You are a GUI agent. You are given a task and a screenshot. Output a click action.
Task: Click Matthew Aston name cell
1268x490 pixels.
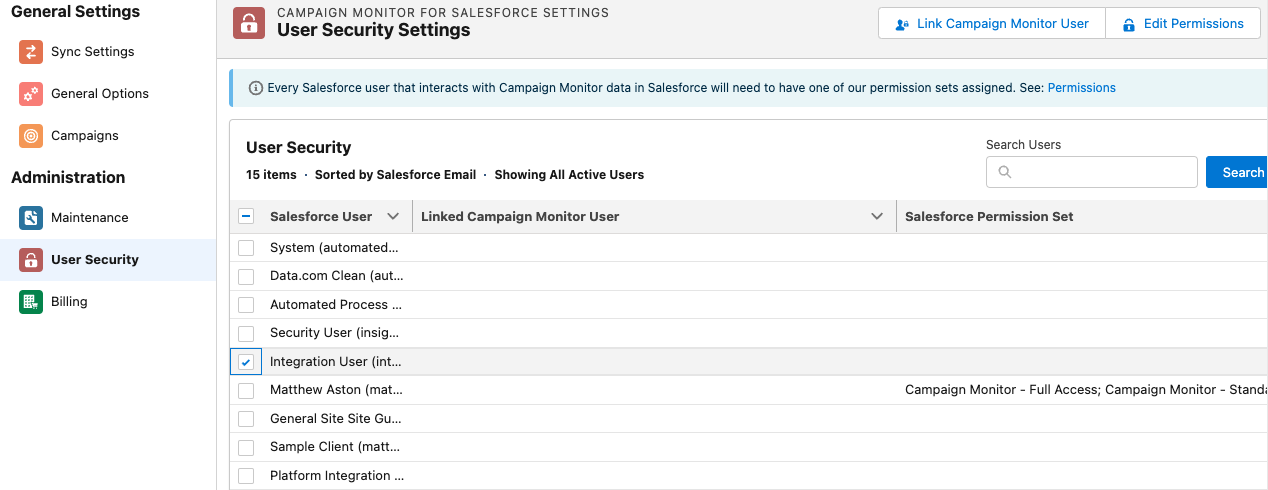pyautogui.click(x=336, y=390)
